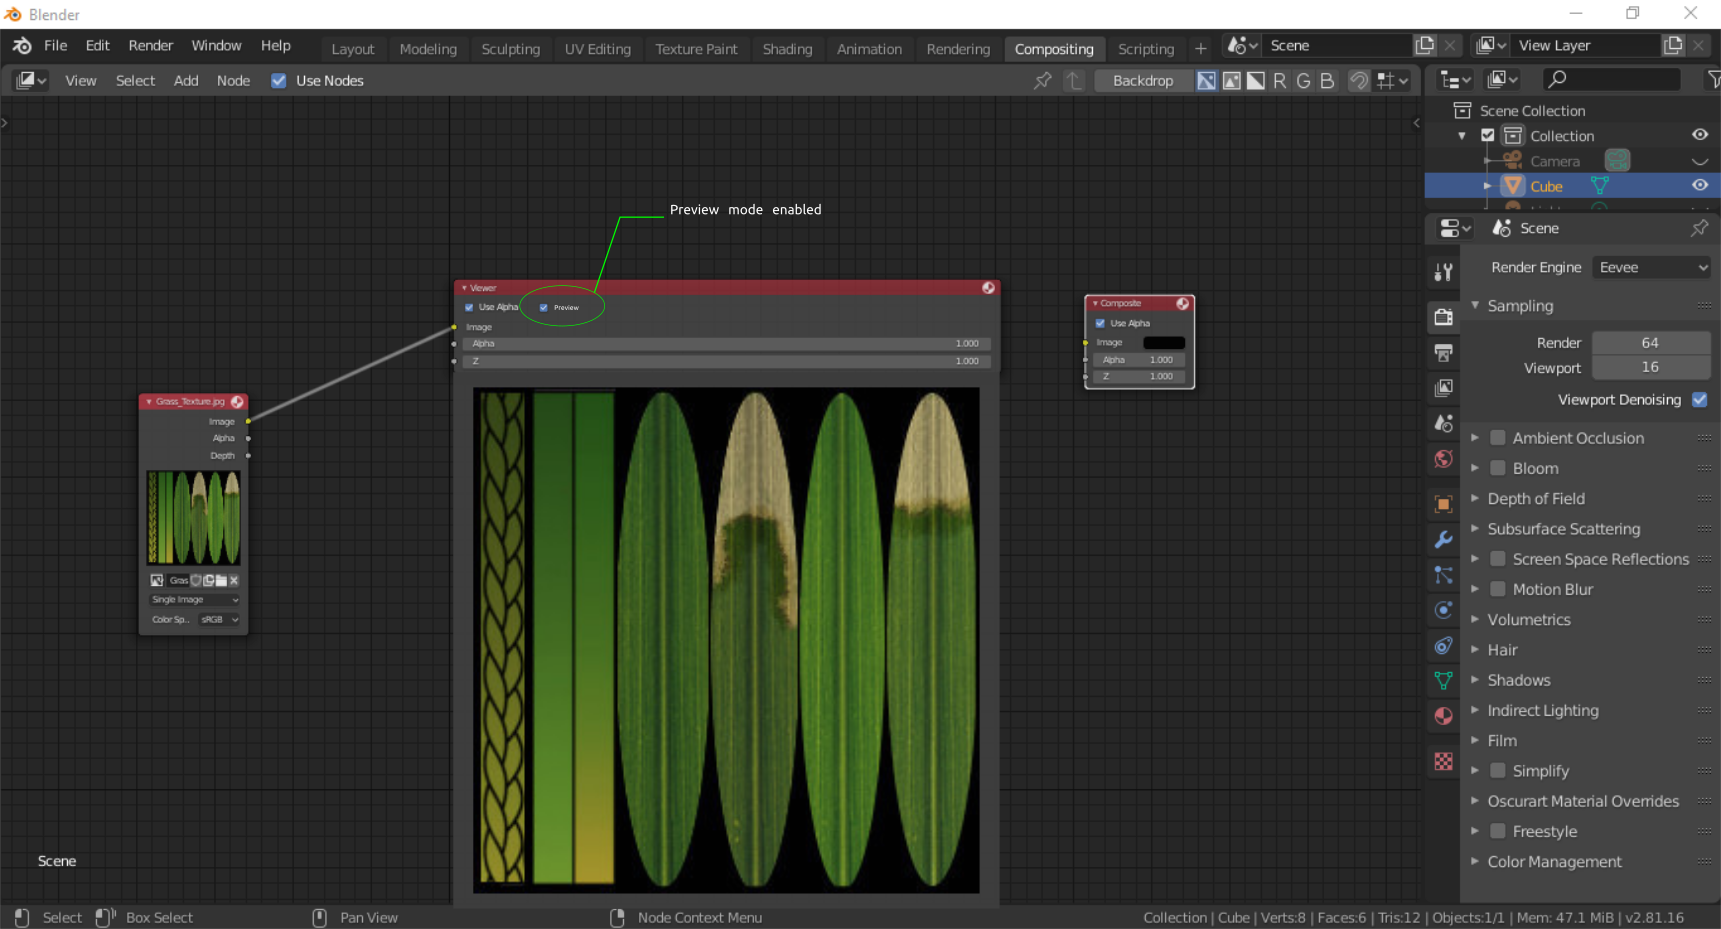Enable Ambient Occlusion
1721x929 pixels.
[x=1498, y=438]
